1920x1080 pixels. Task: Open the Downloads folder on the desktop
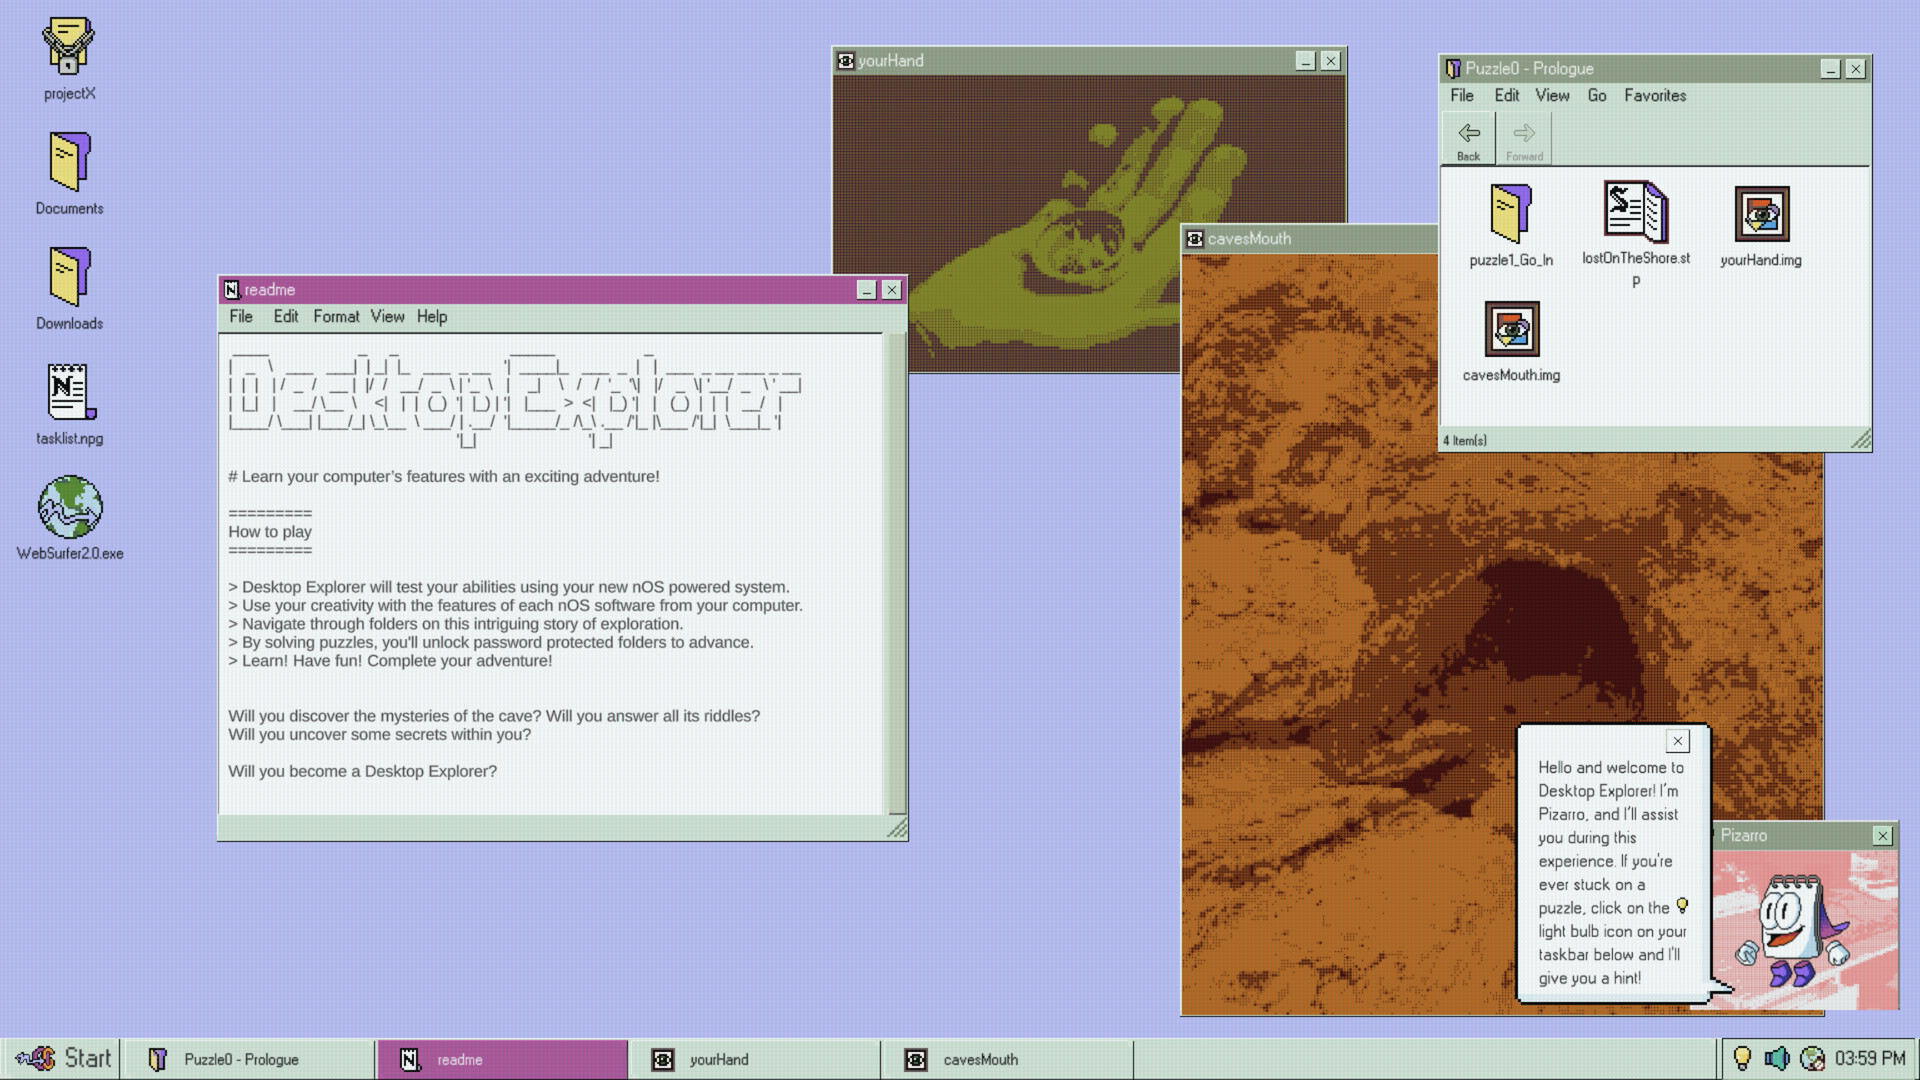click(69, 283)
